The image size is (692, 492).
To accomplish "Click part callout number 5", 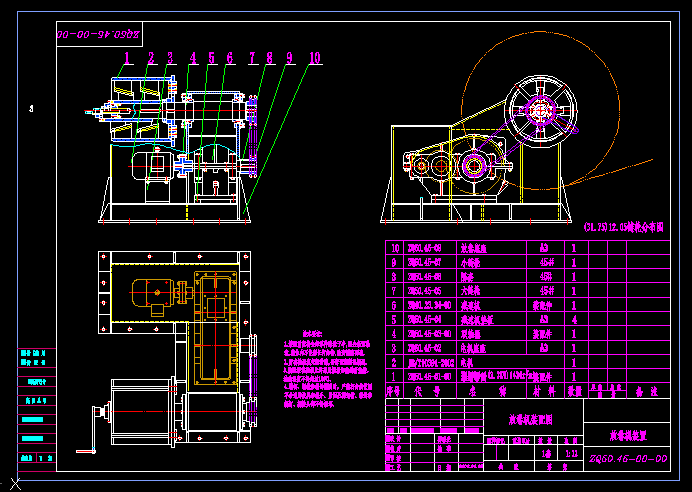I will 211,57.
